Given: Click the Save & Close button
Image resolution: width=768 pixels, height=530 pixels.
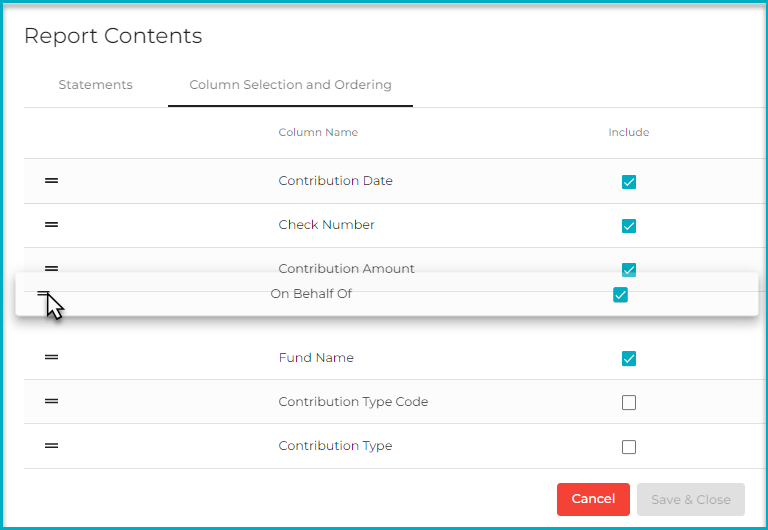Looking at the screenshot, I should pos(691,499).
